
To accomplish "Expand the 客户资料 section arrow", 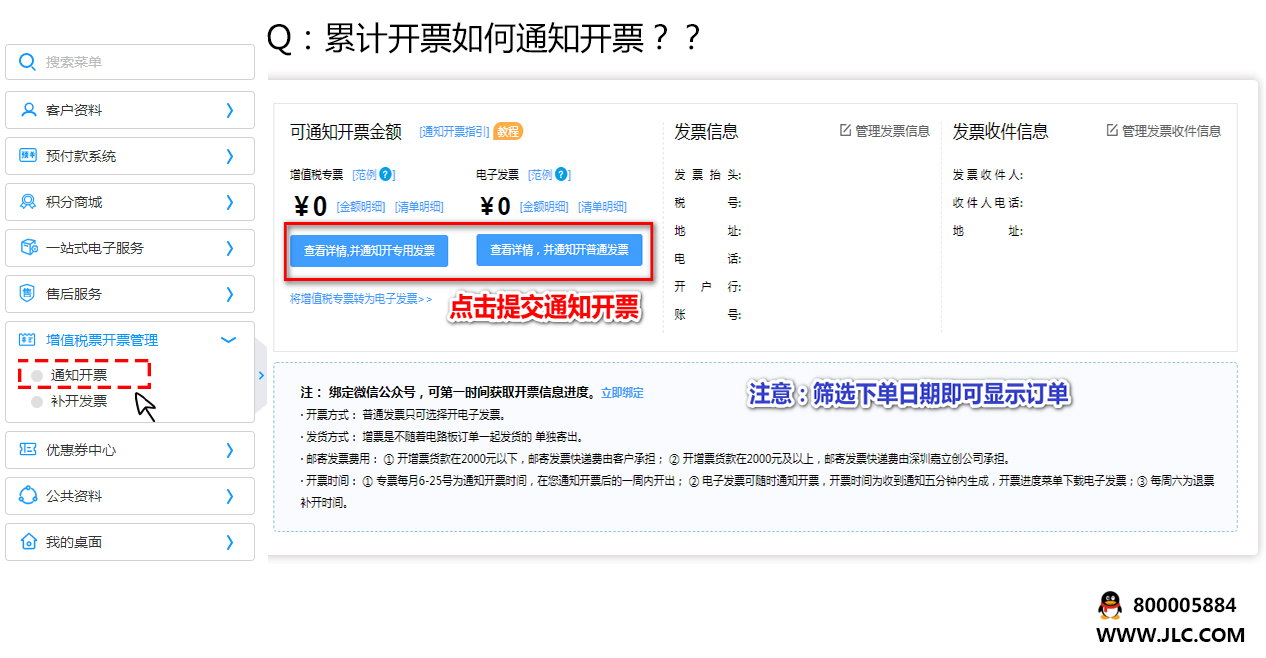I will point(232,109).
